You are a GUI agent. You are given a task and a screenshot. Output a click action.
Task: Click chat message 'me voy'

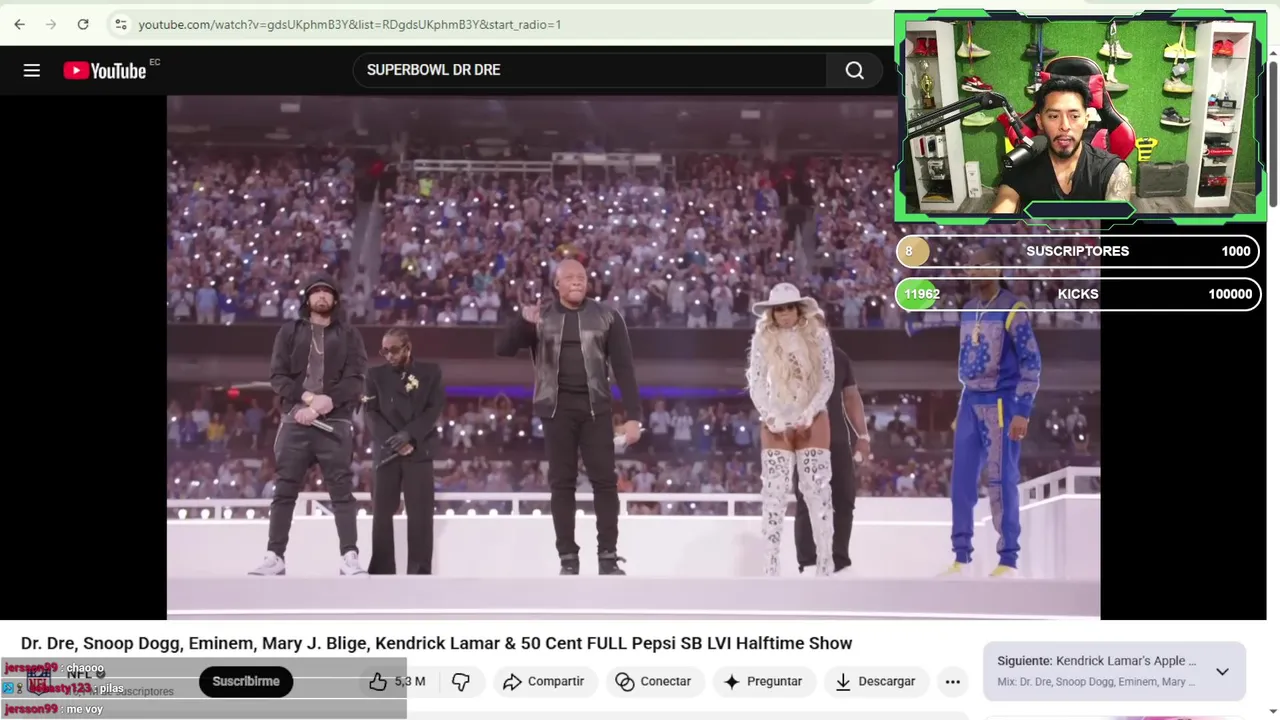point(84,709)
